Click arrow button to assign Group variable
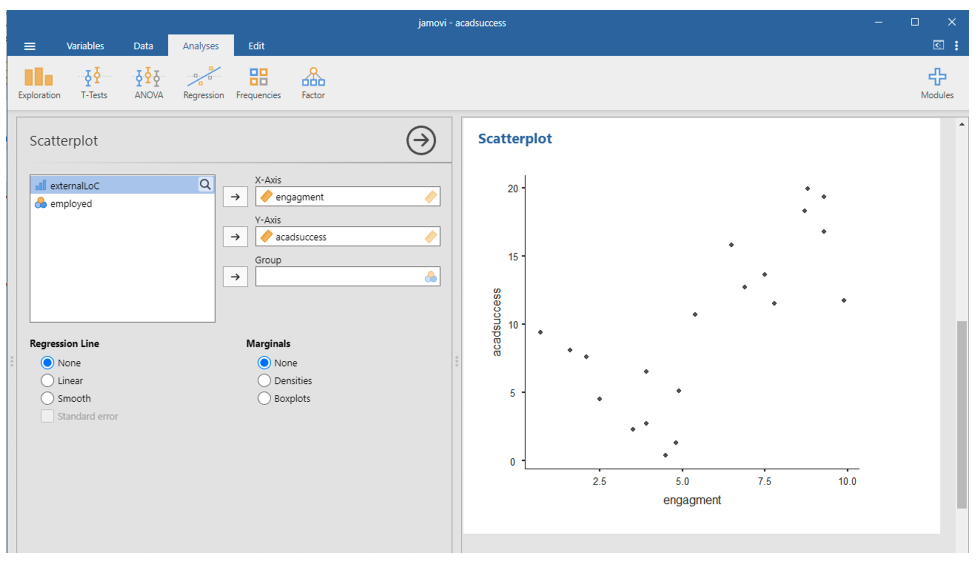 click(235, 277)
